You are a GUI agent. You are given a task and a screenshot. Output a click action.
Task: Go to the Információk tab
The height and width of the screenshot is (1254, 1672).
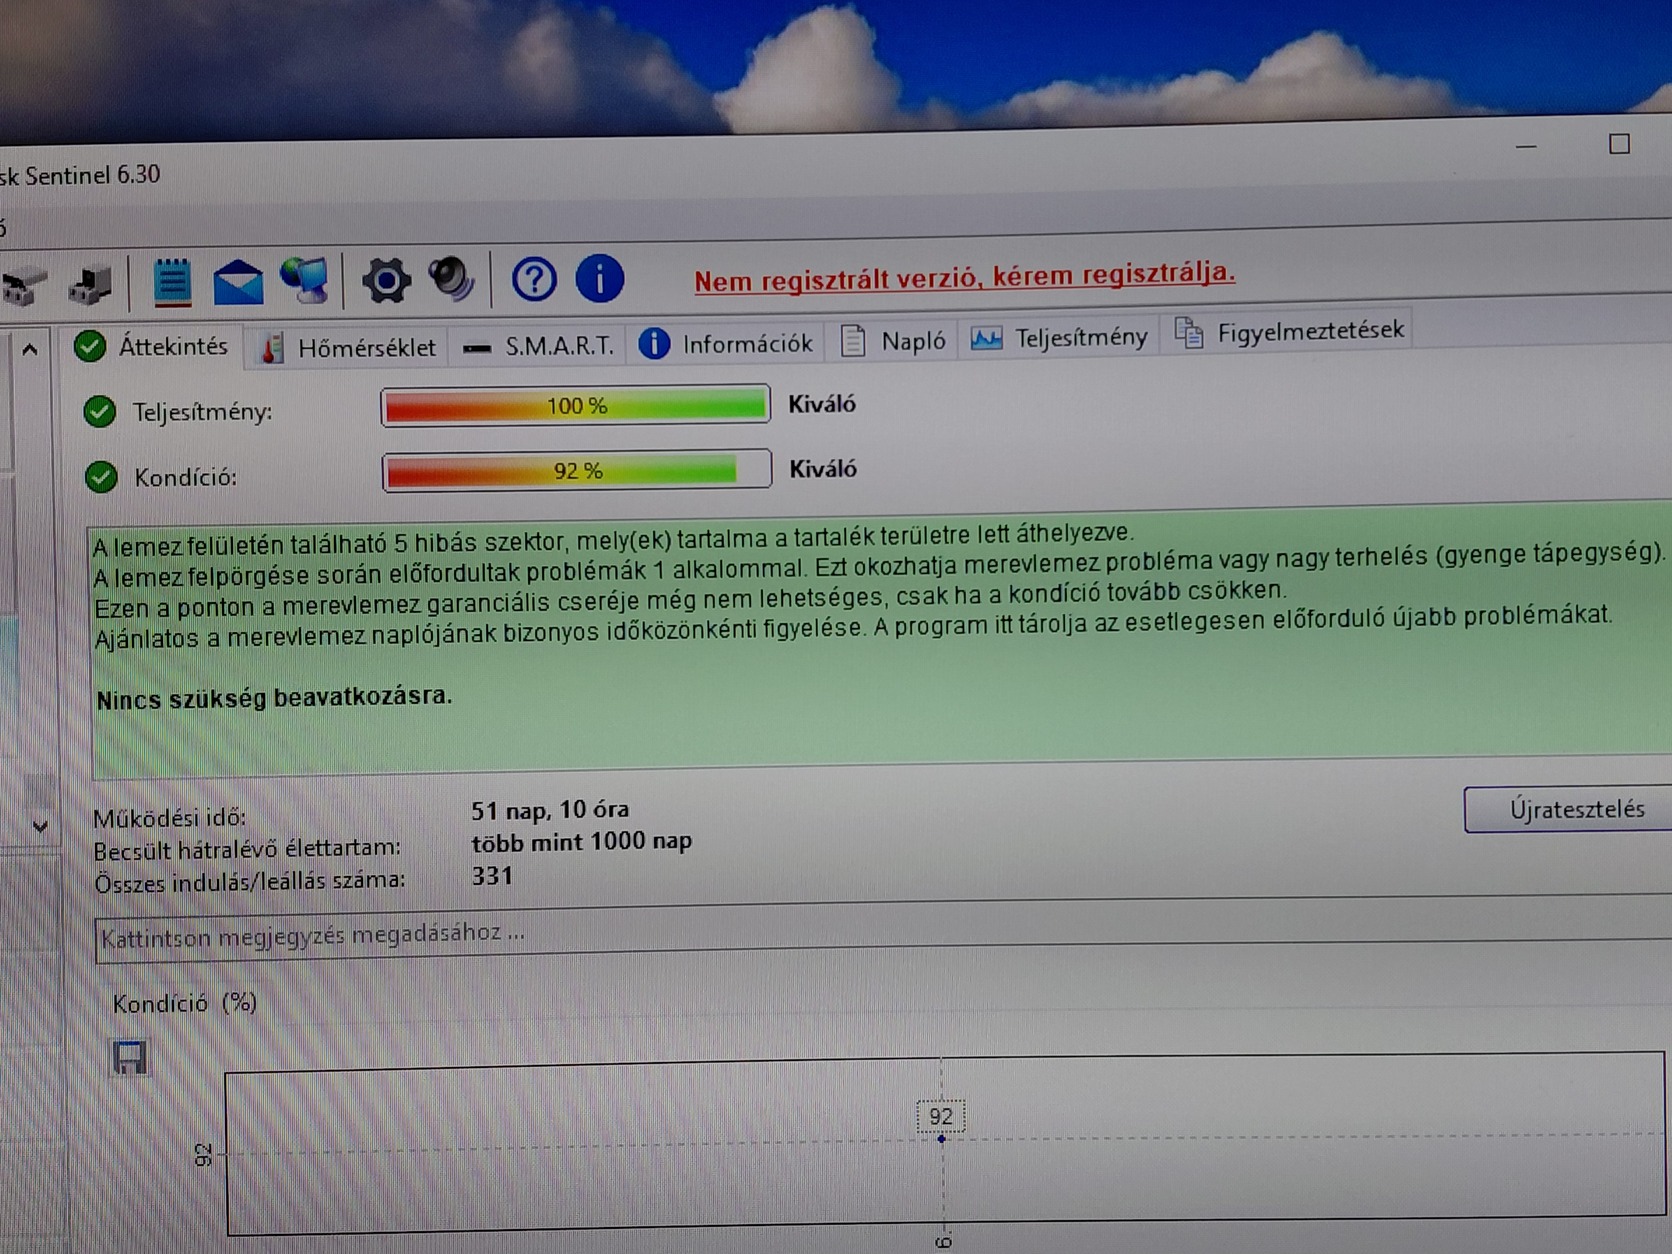(x=727, y=344)
